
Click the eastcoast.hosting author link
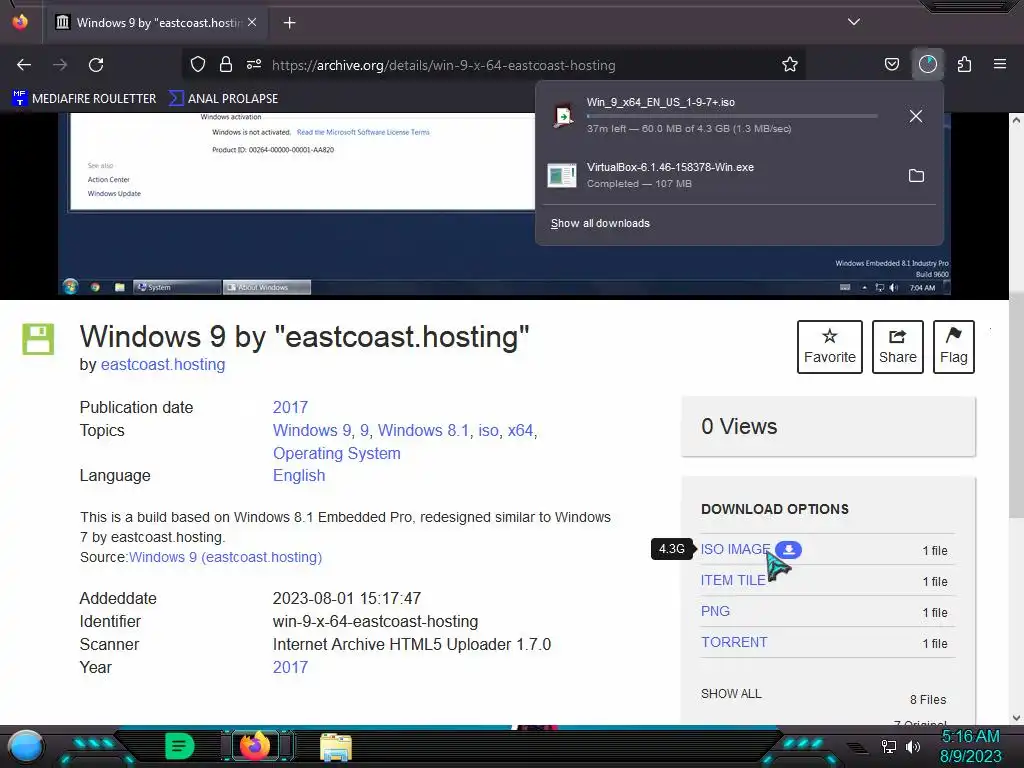(x=163, y=364)
